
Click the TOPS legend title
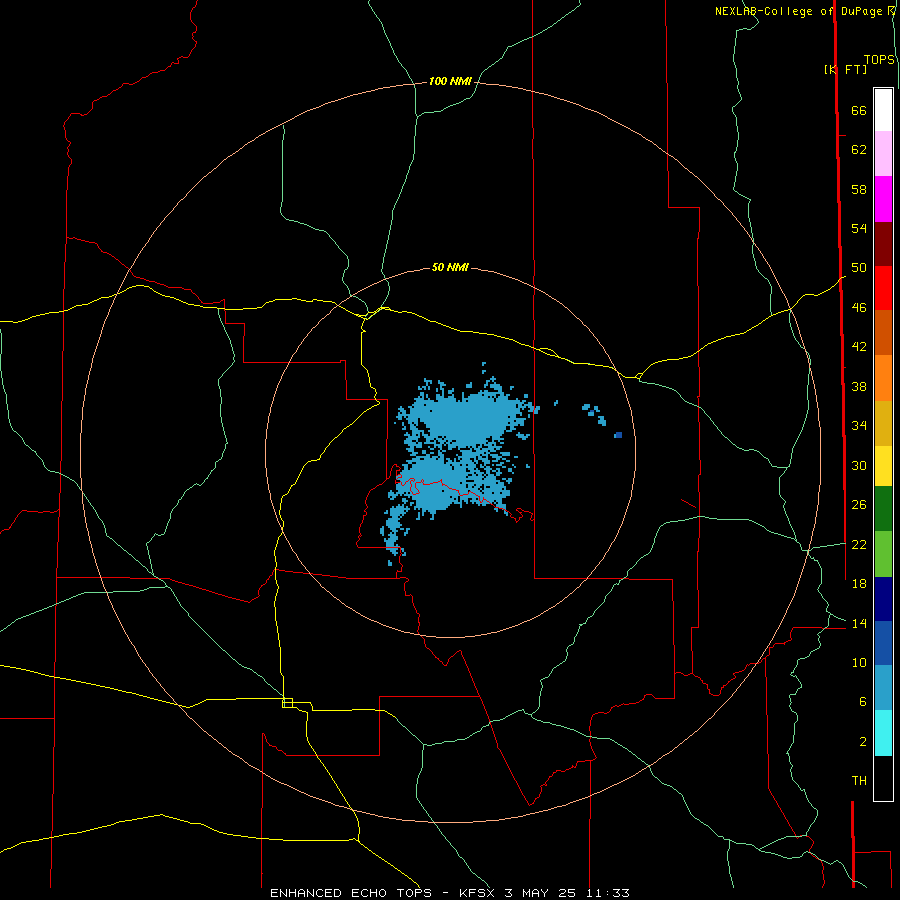(879, 60)
